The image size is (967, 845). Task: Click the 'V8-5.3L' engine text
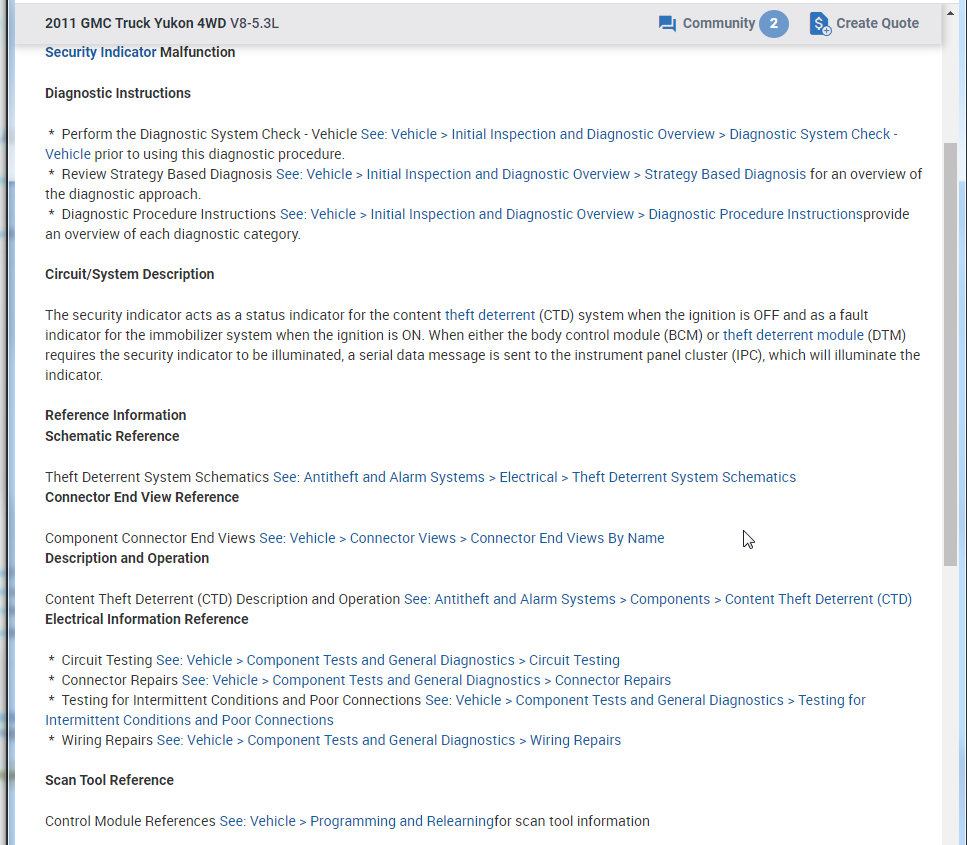tap(254, 23)
